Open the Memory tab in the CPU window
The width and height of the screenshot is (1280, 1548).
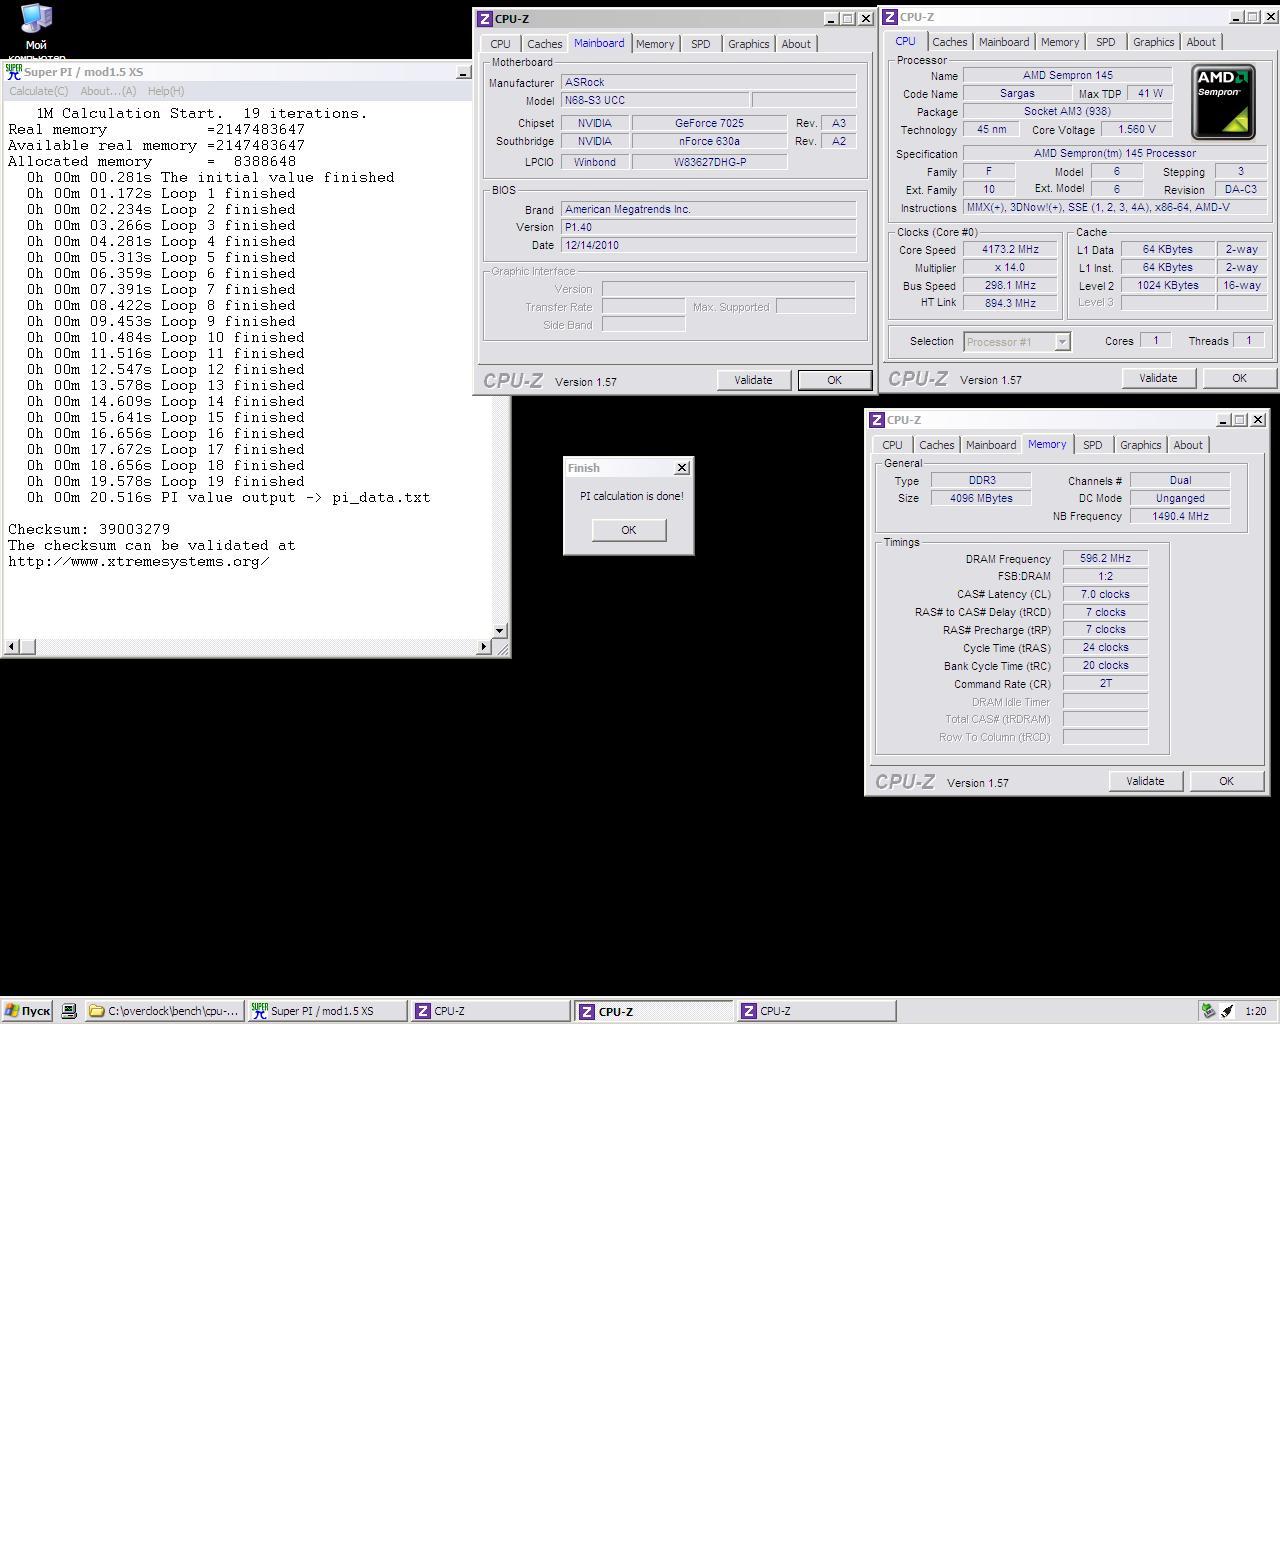click(x=1060, y=42)
